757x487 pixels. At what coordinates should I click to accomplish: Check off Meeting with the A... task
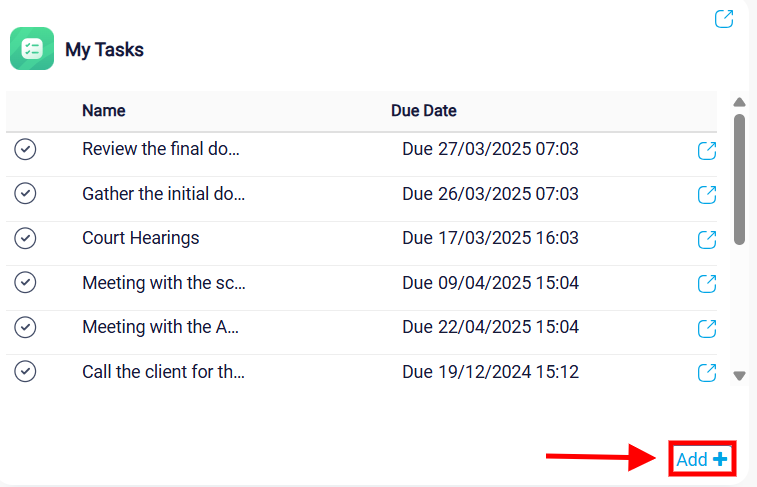(25, 327)
